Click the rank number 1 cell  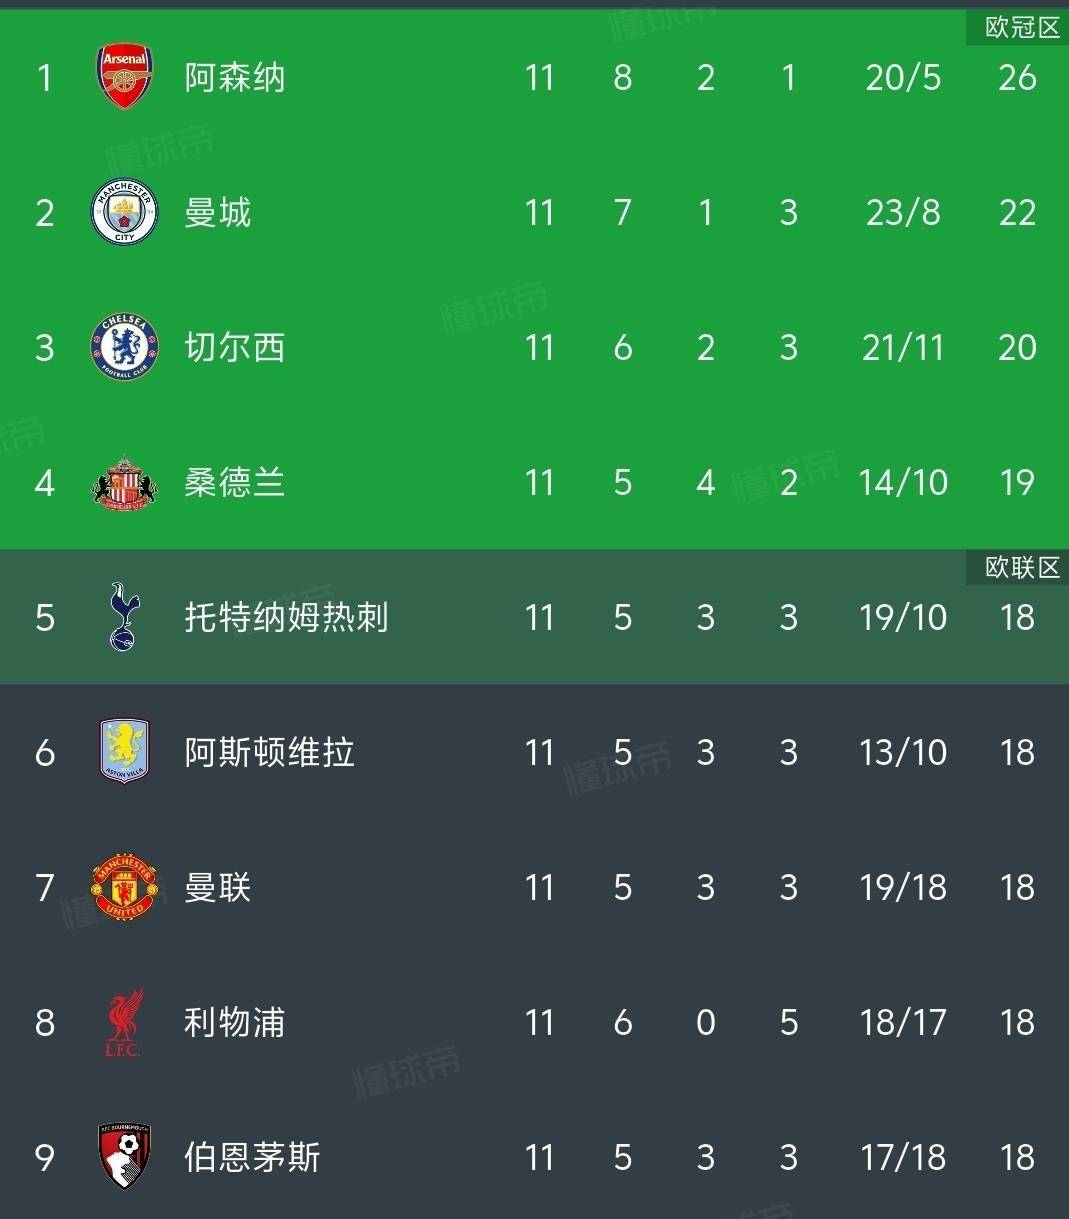44,77
